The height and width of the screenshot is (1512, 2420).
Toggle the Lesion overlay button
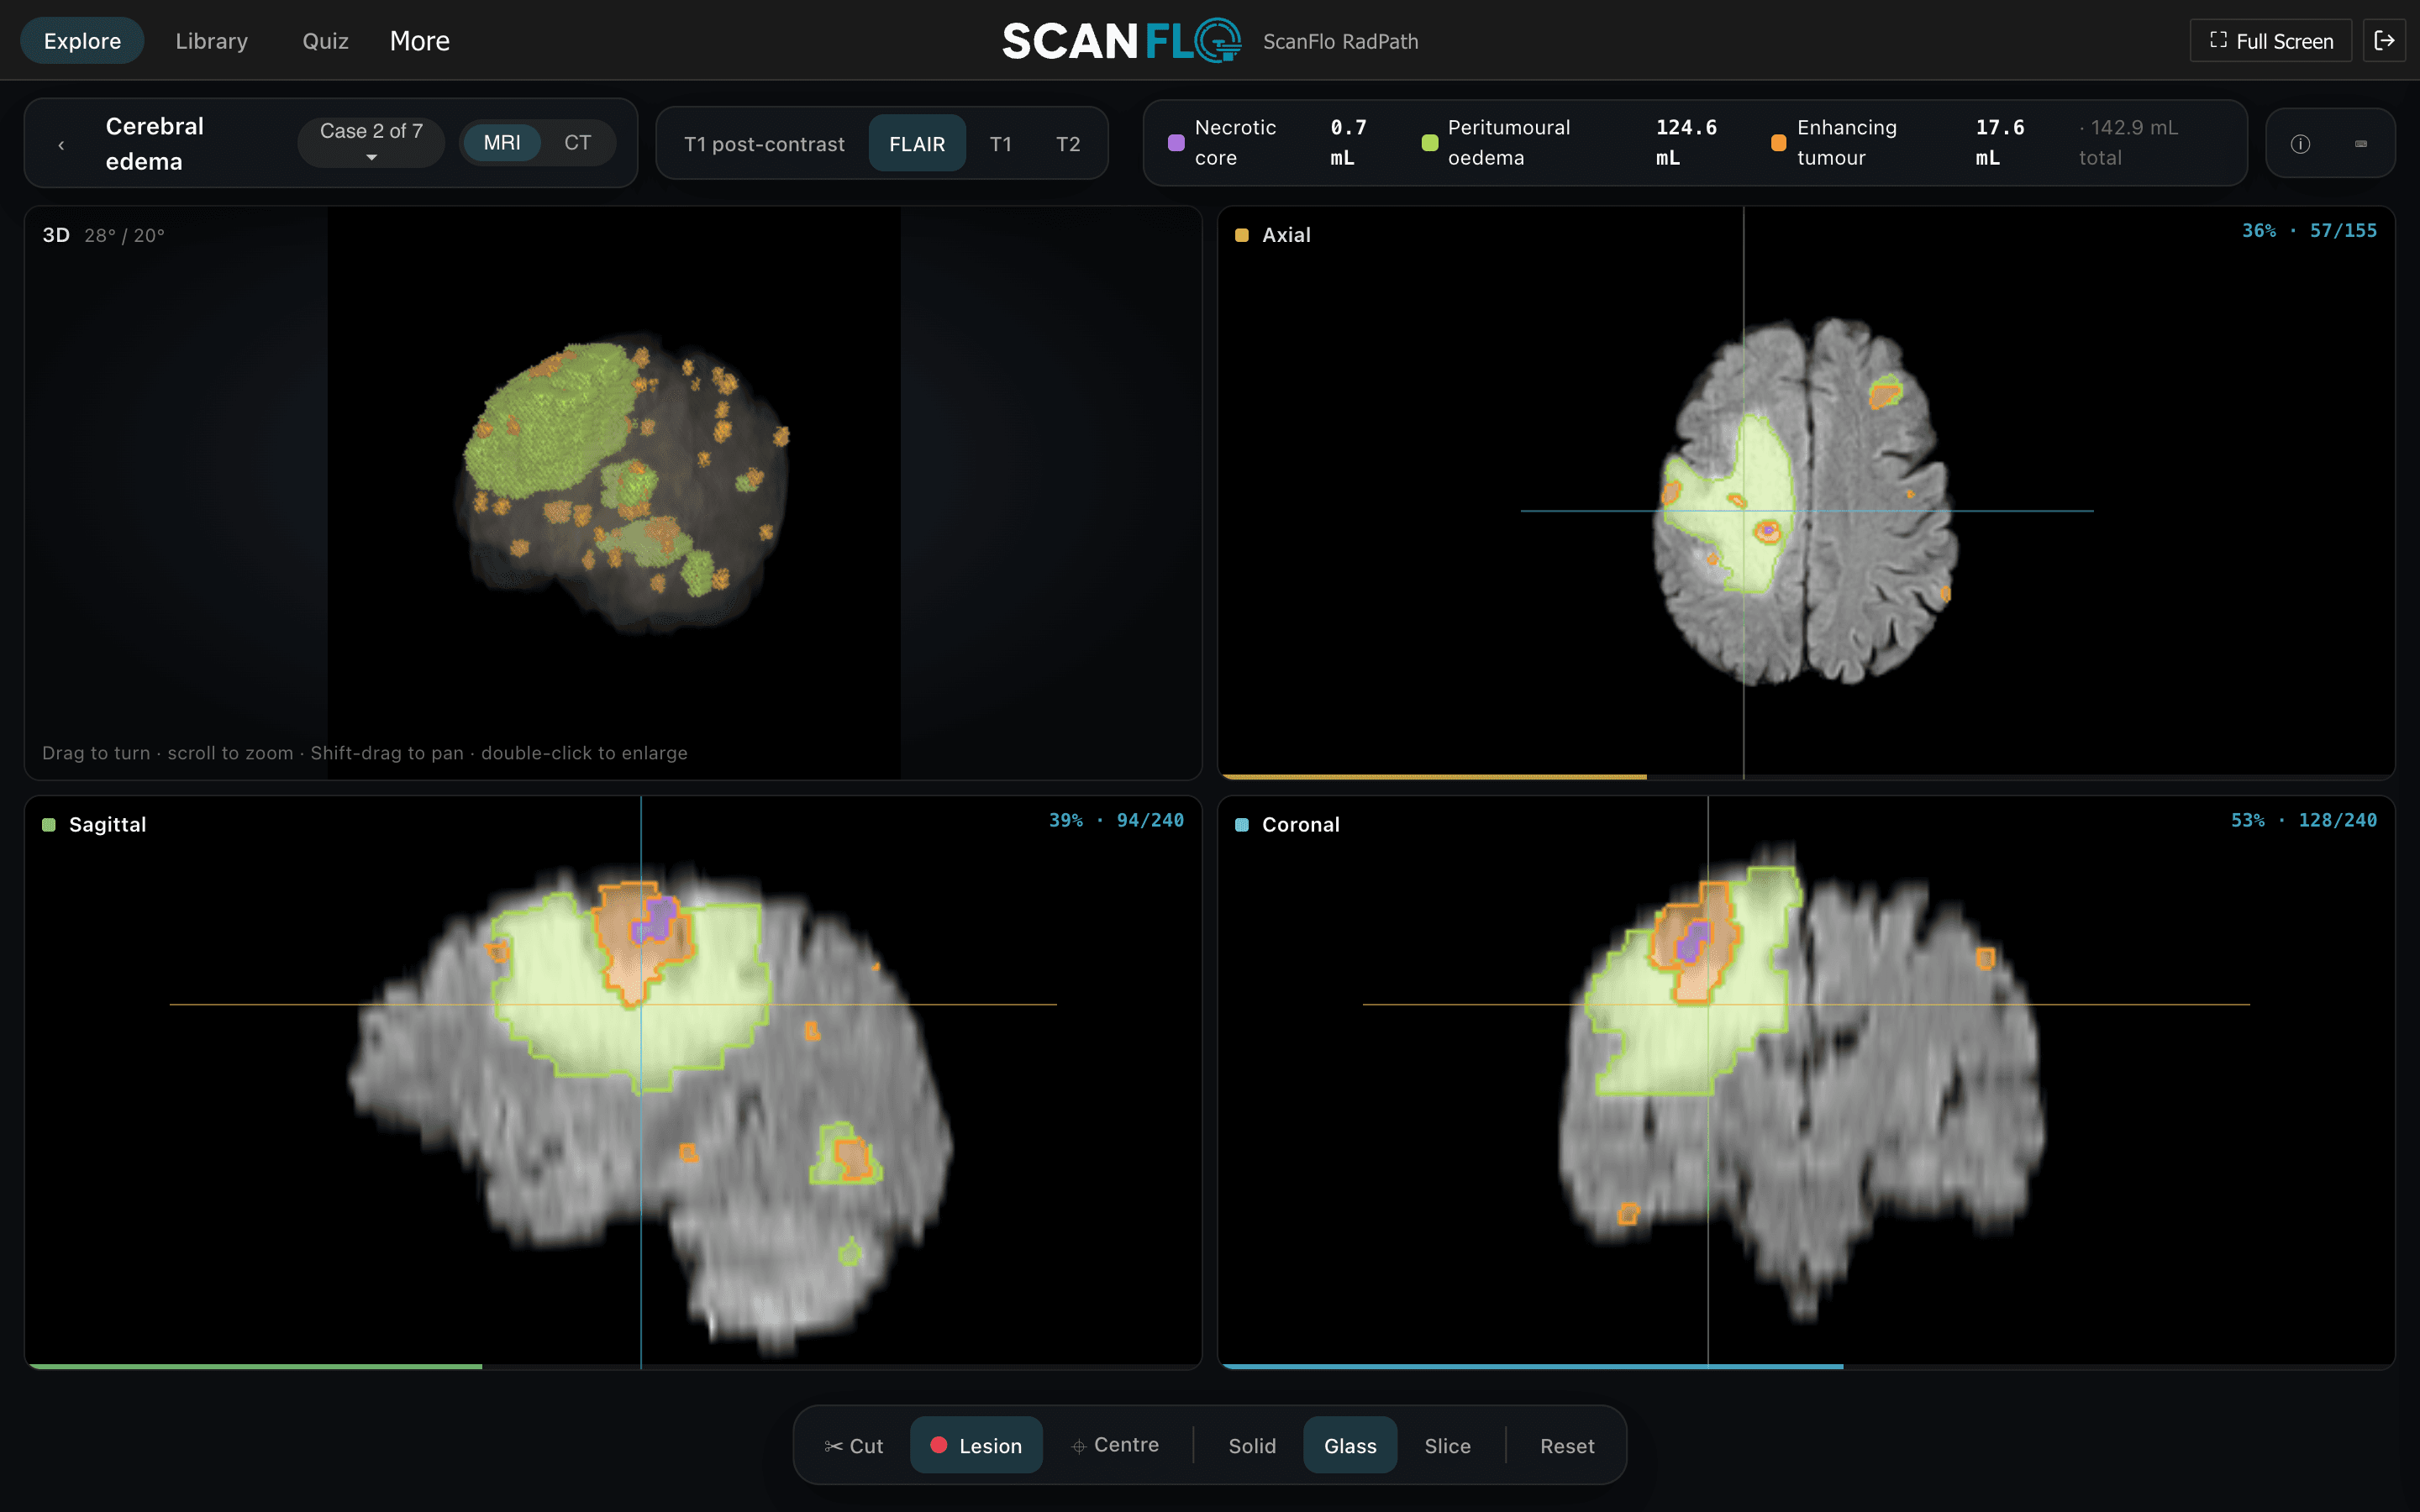[x=976, y=1446]
